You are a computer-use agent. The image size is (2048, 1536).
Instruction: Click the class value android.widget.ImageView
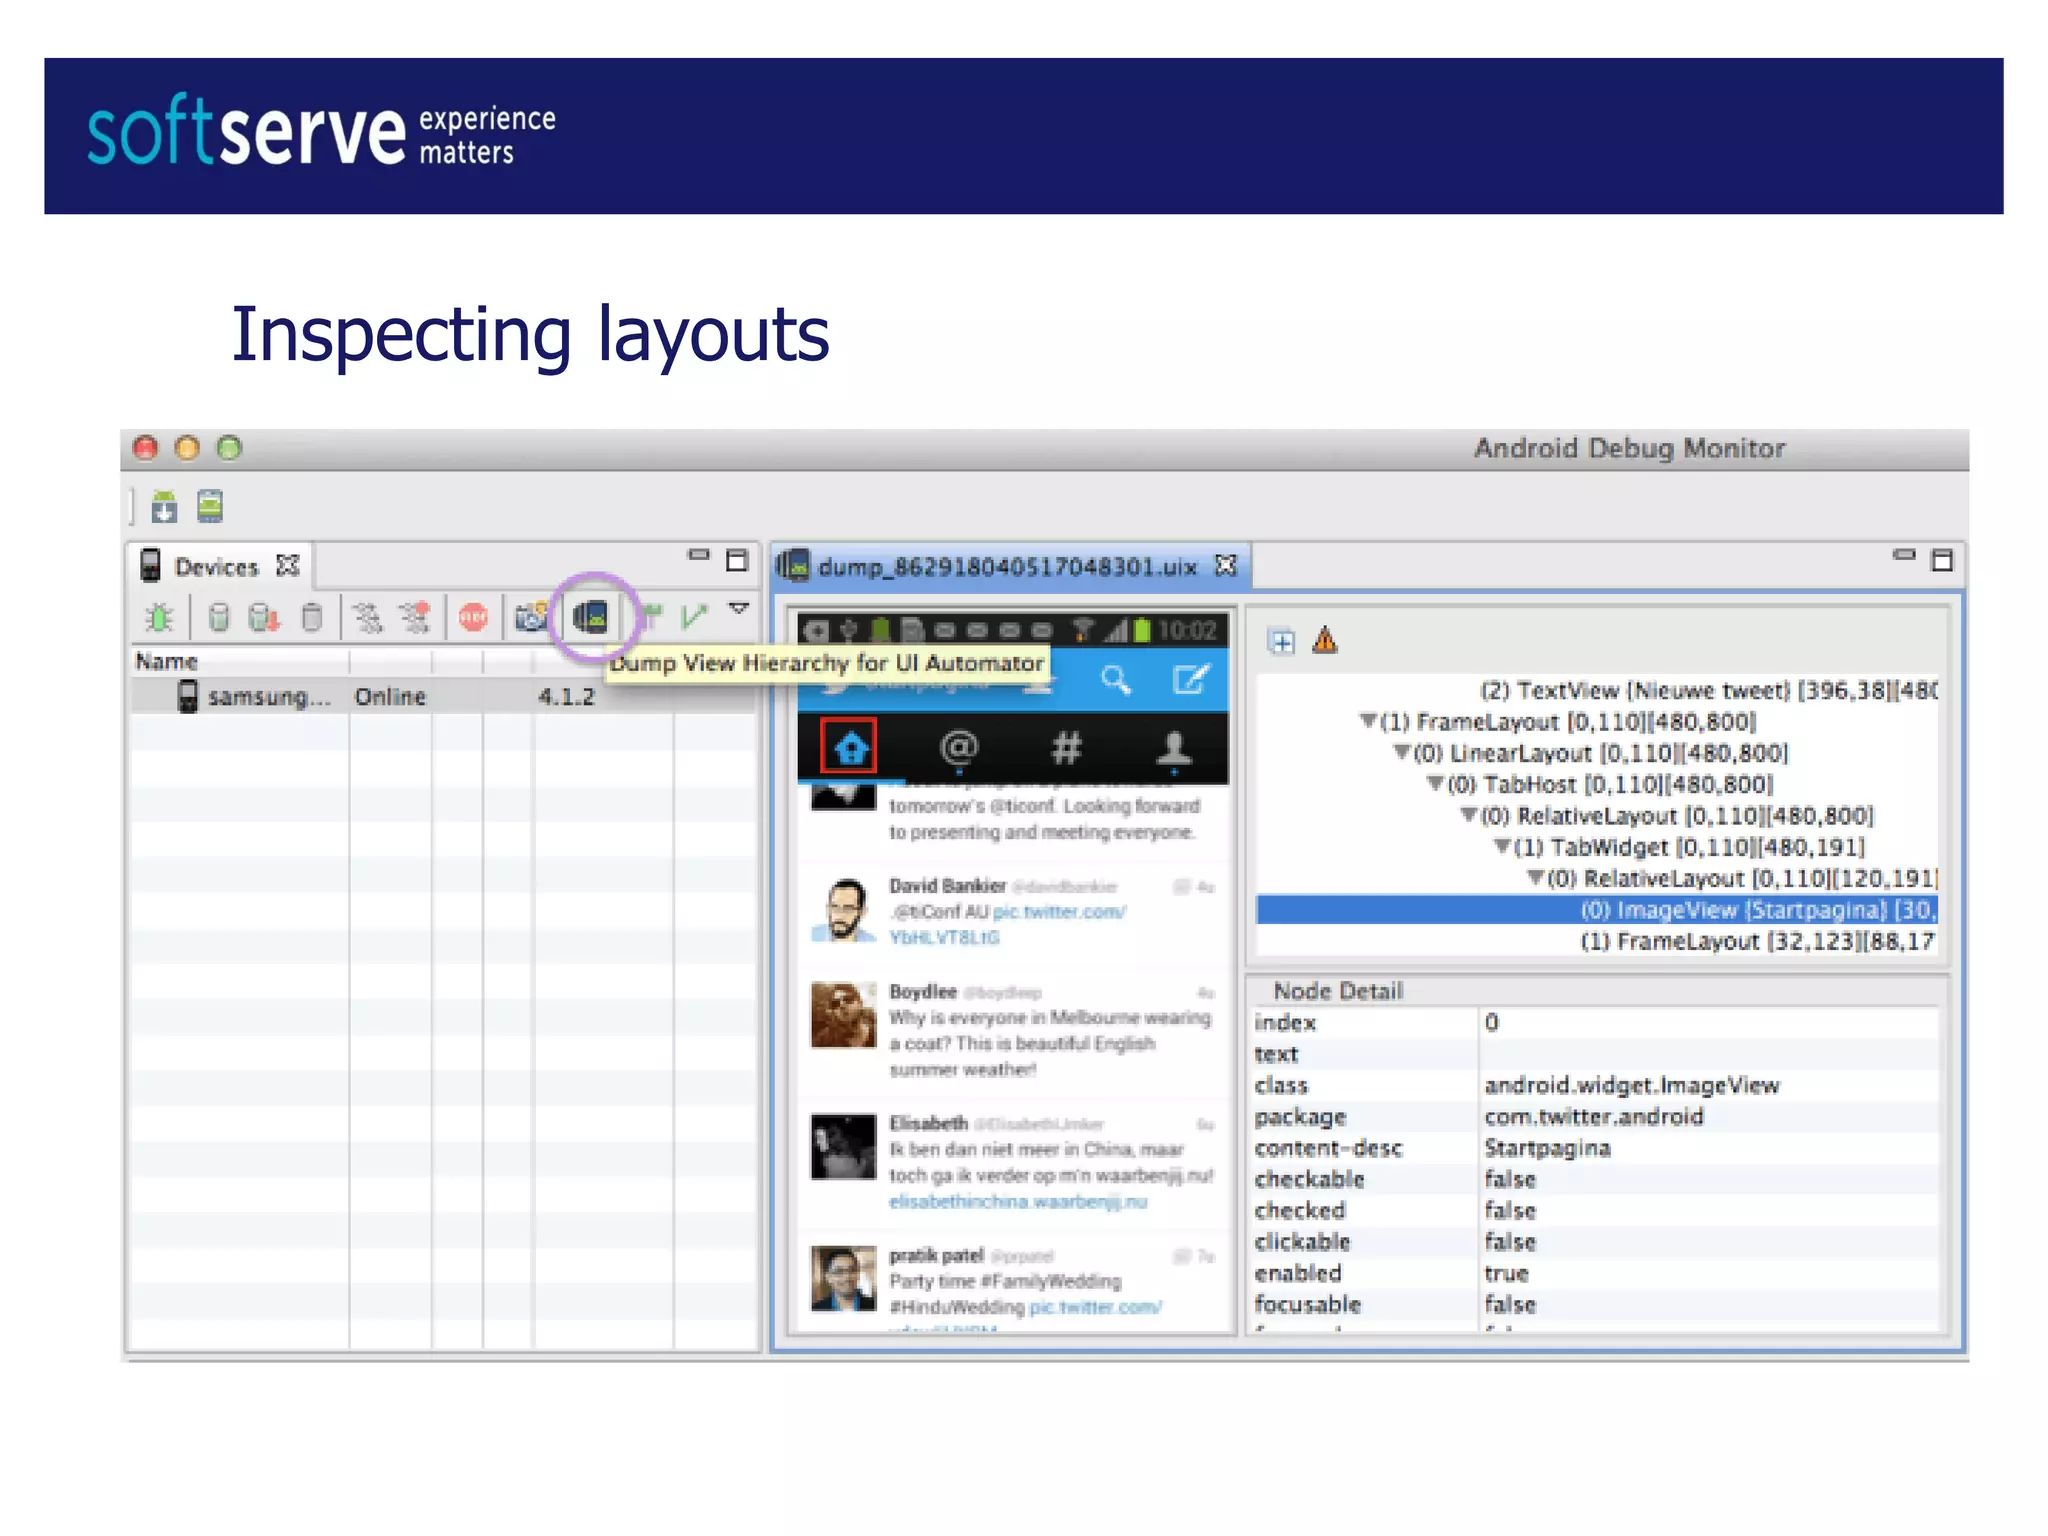point(1632,1085)
